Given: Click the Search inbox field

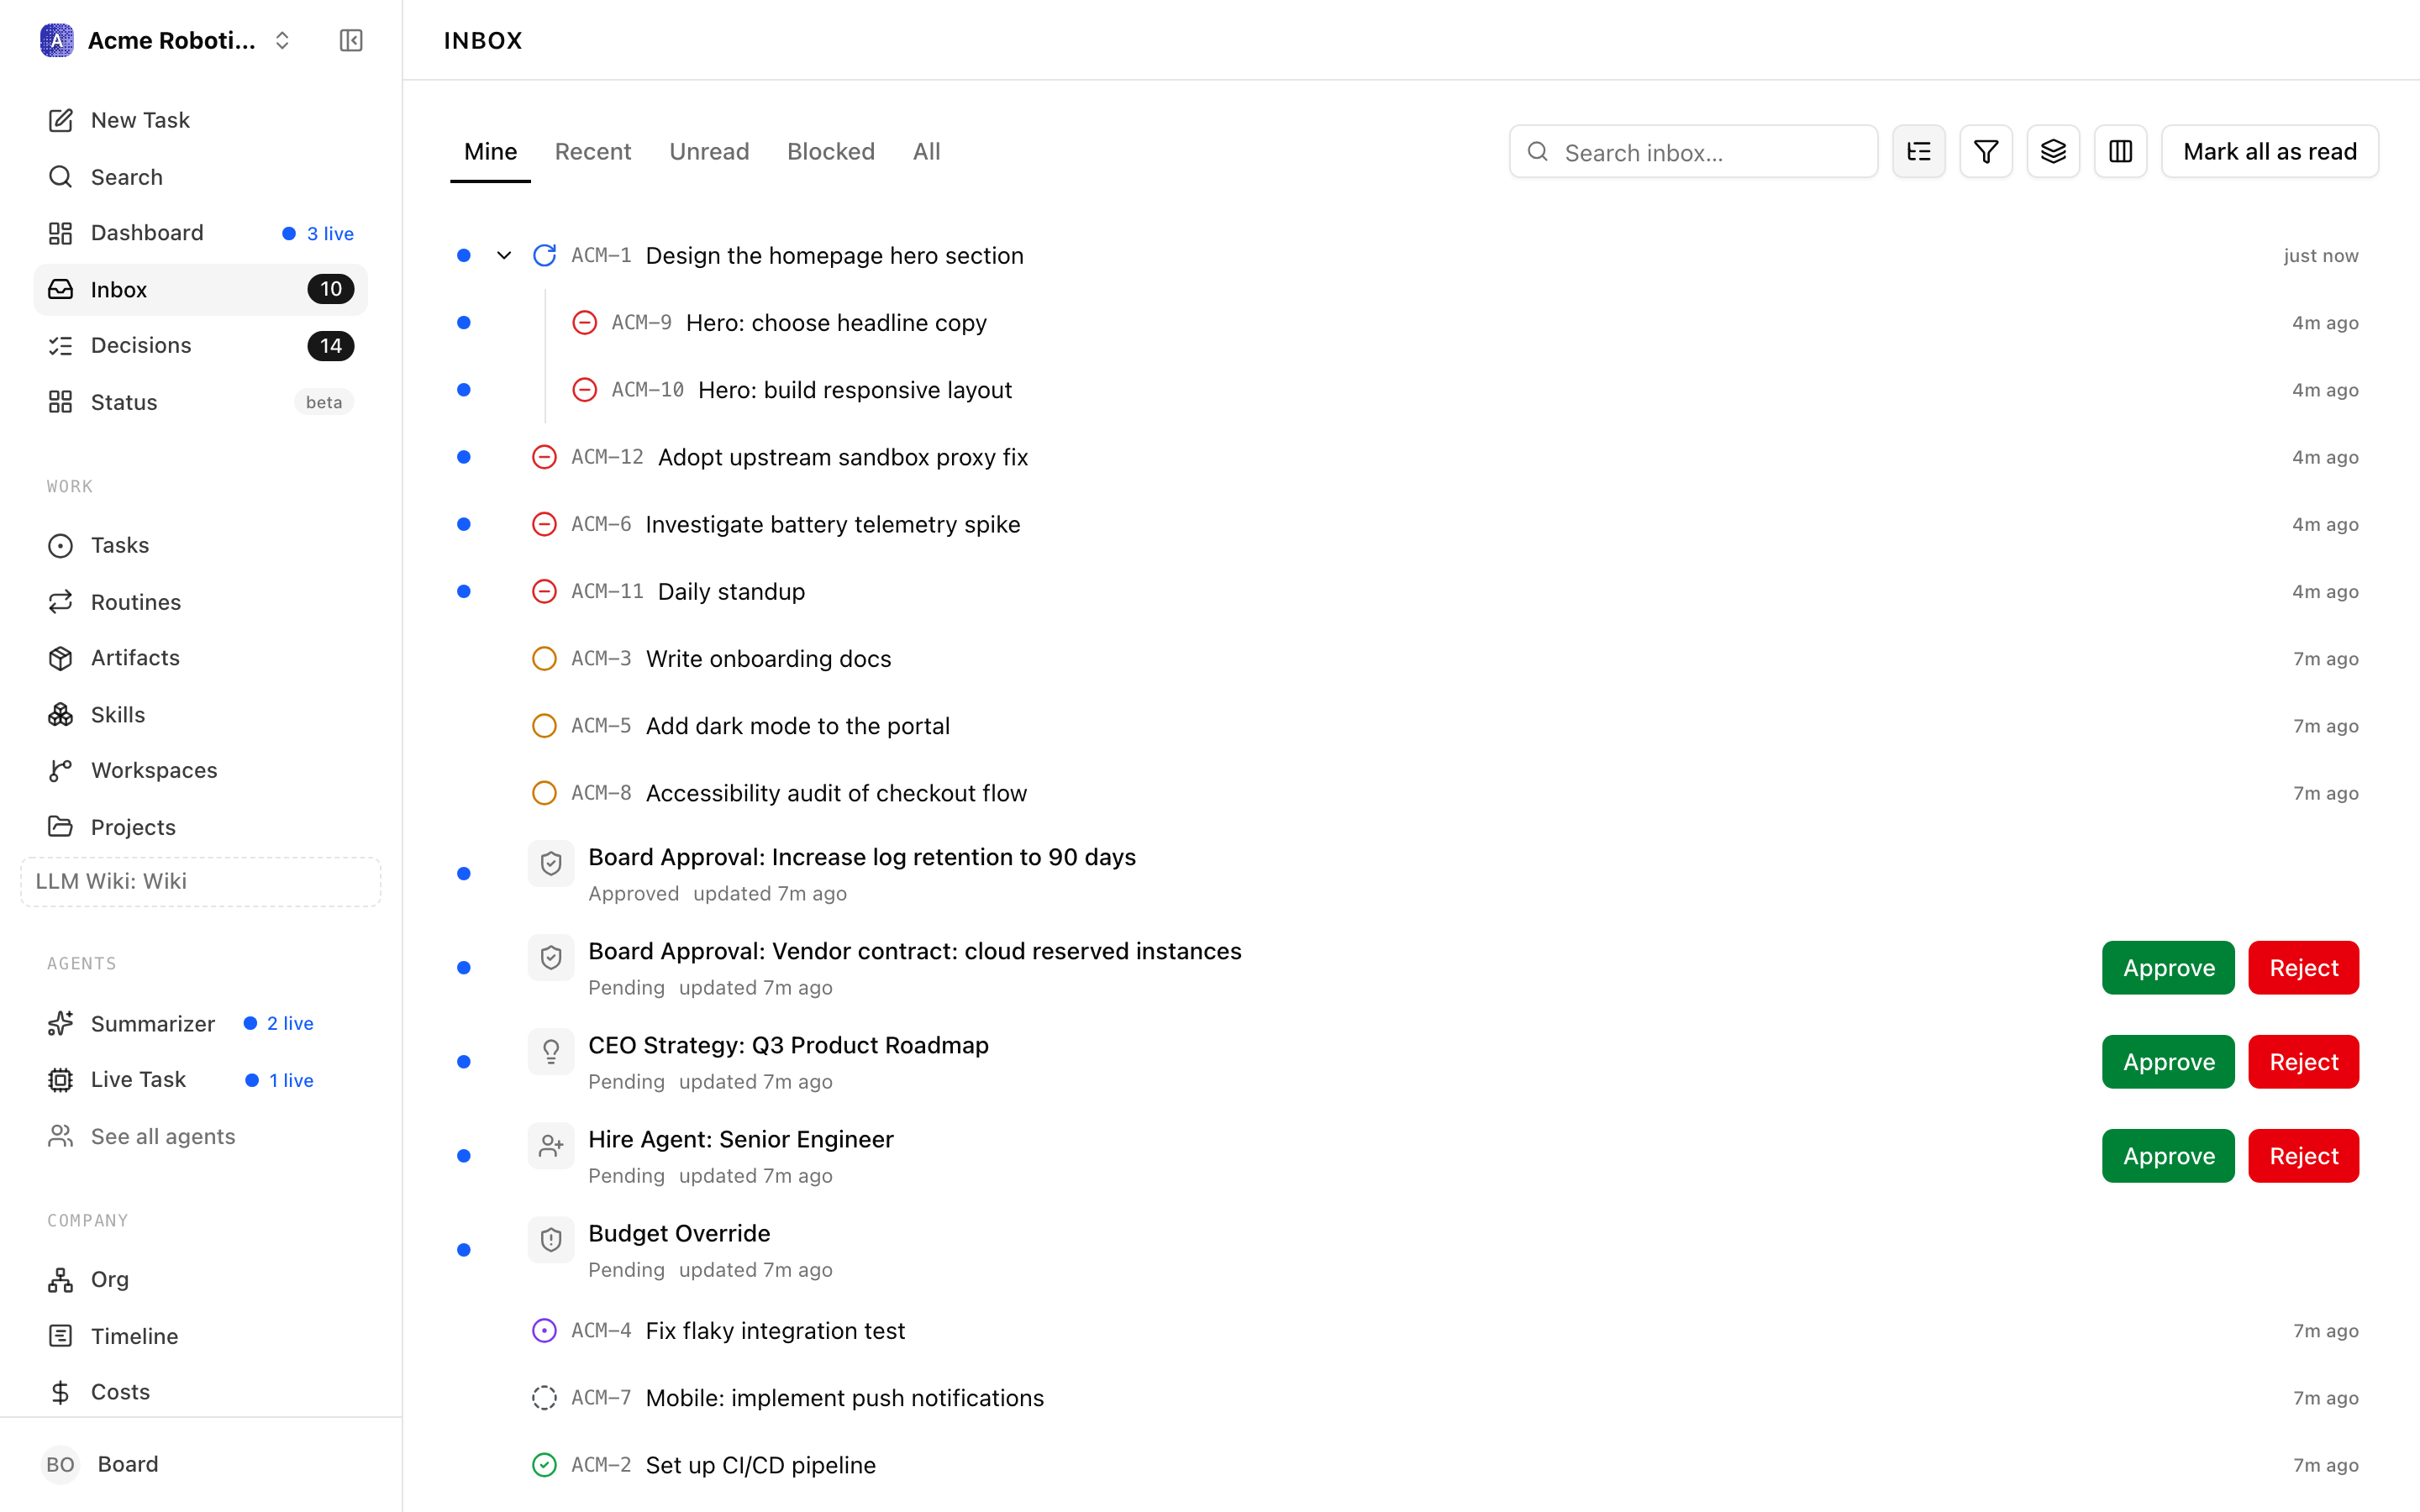Looking at the screenshot, I should [1693, 152].
